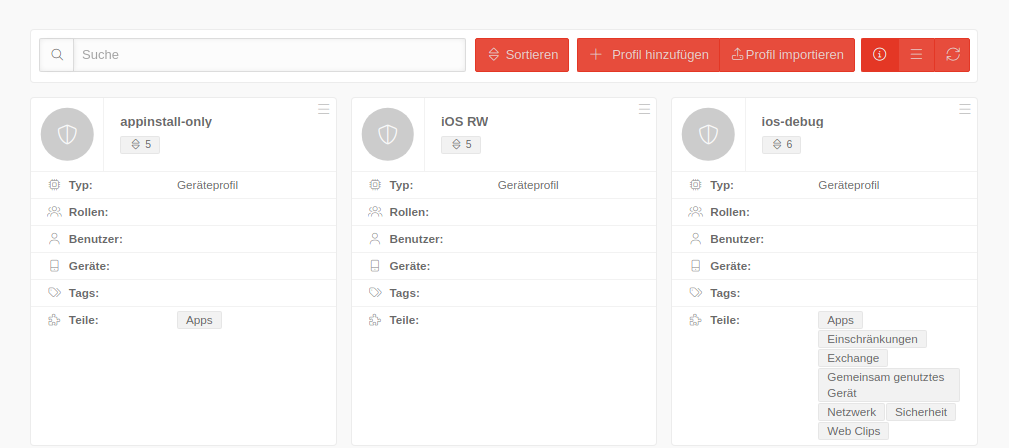Switch to list view layout
This screenshot has width=1009, height=448.
[x=916, y=55]
